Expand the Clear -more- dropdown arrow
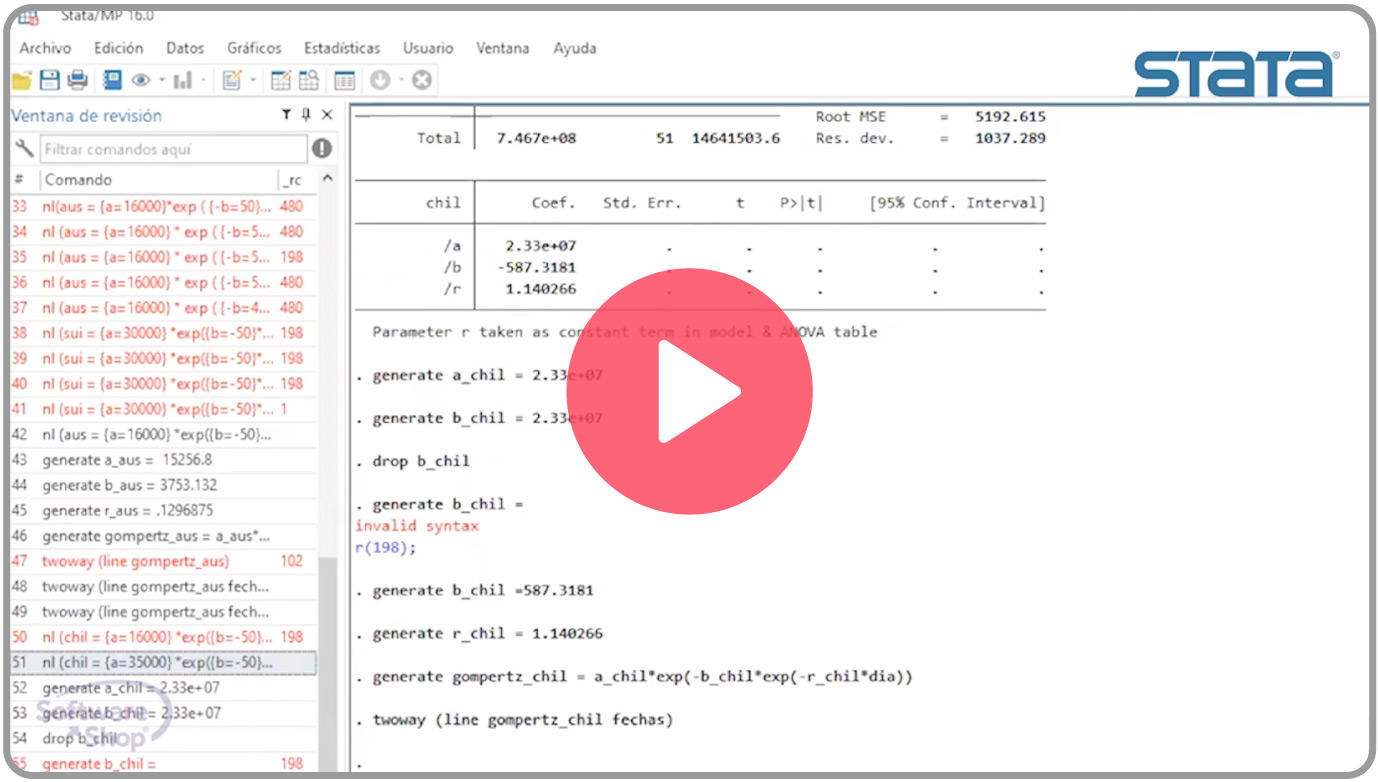Viewport: 1378px width, 782px height. coord(400,80)
